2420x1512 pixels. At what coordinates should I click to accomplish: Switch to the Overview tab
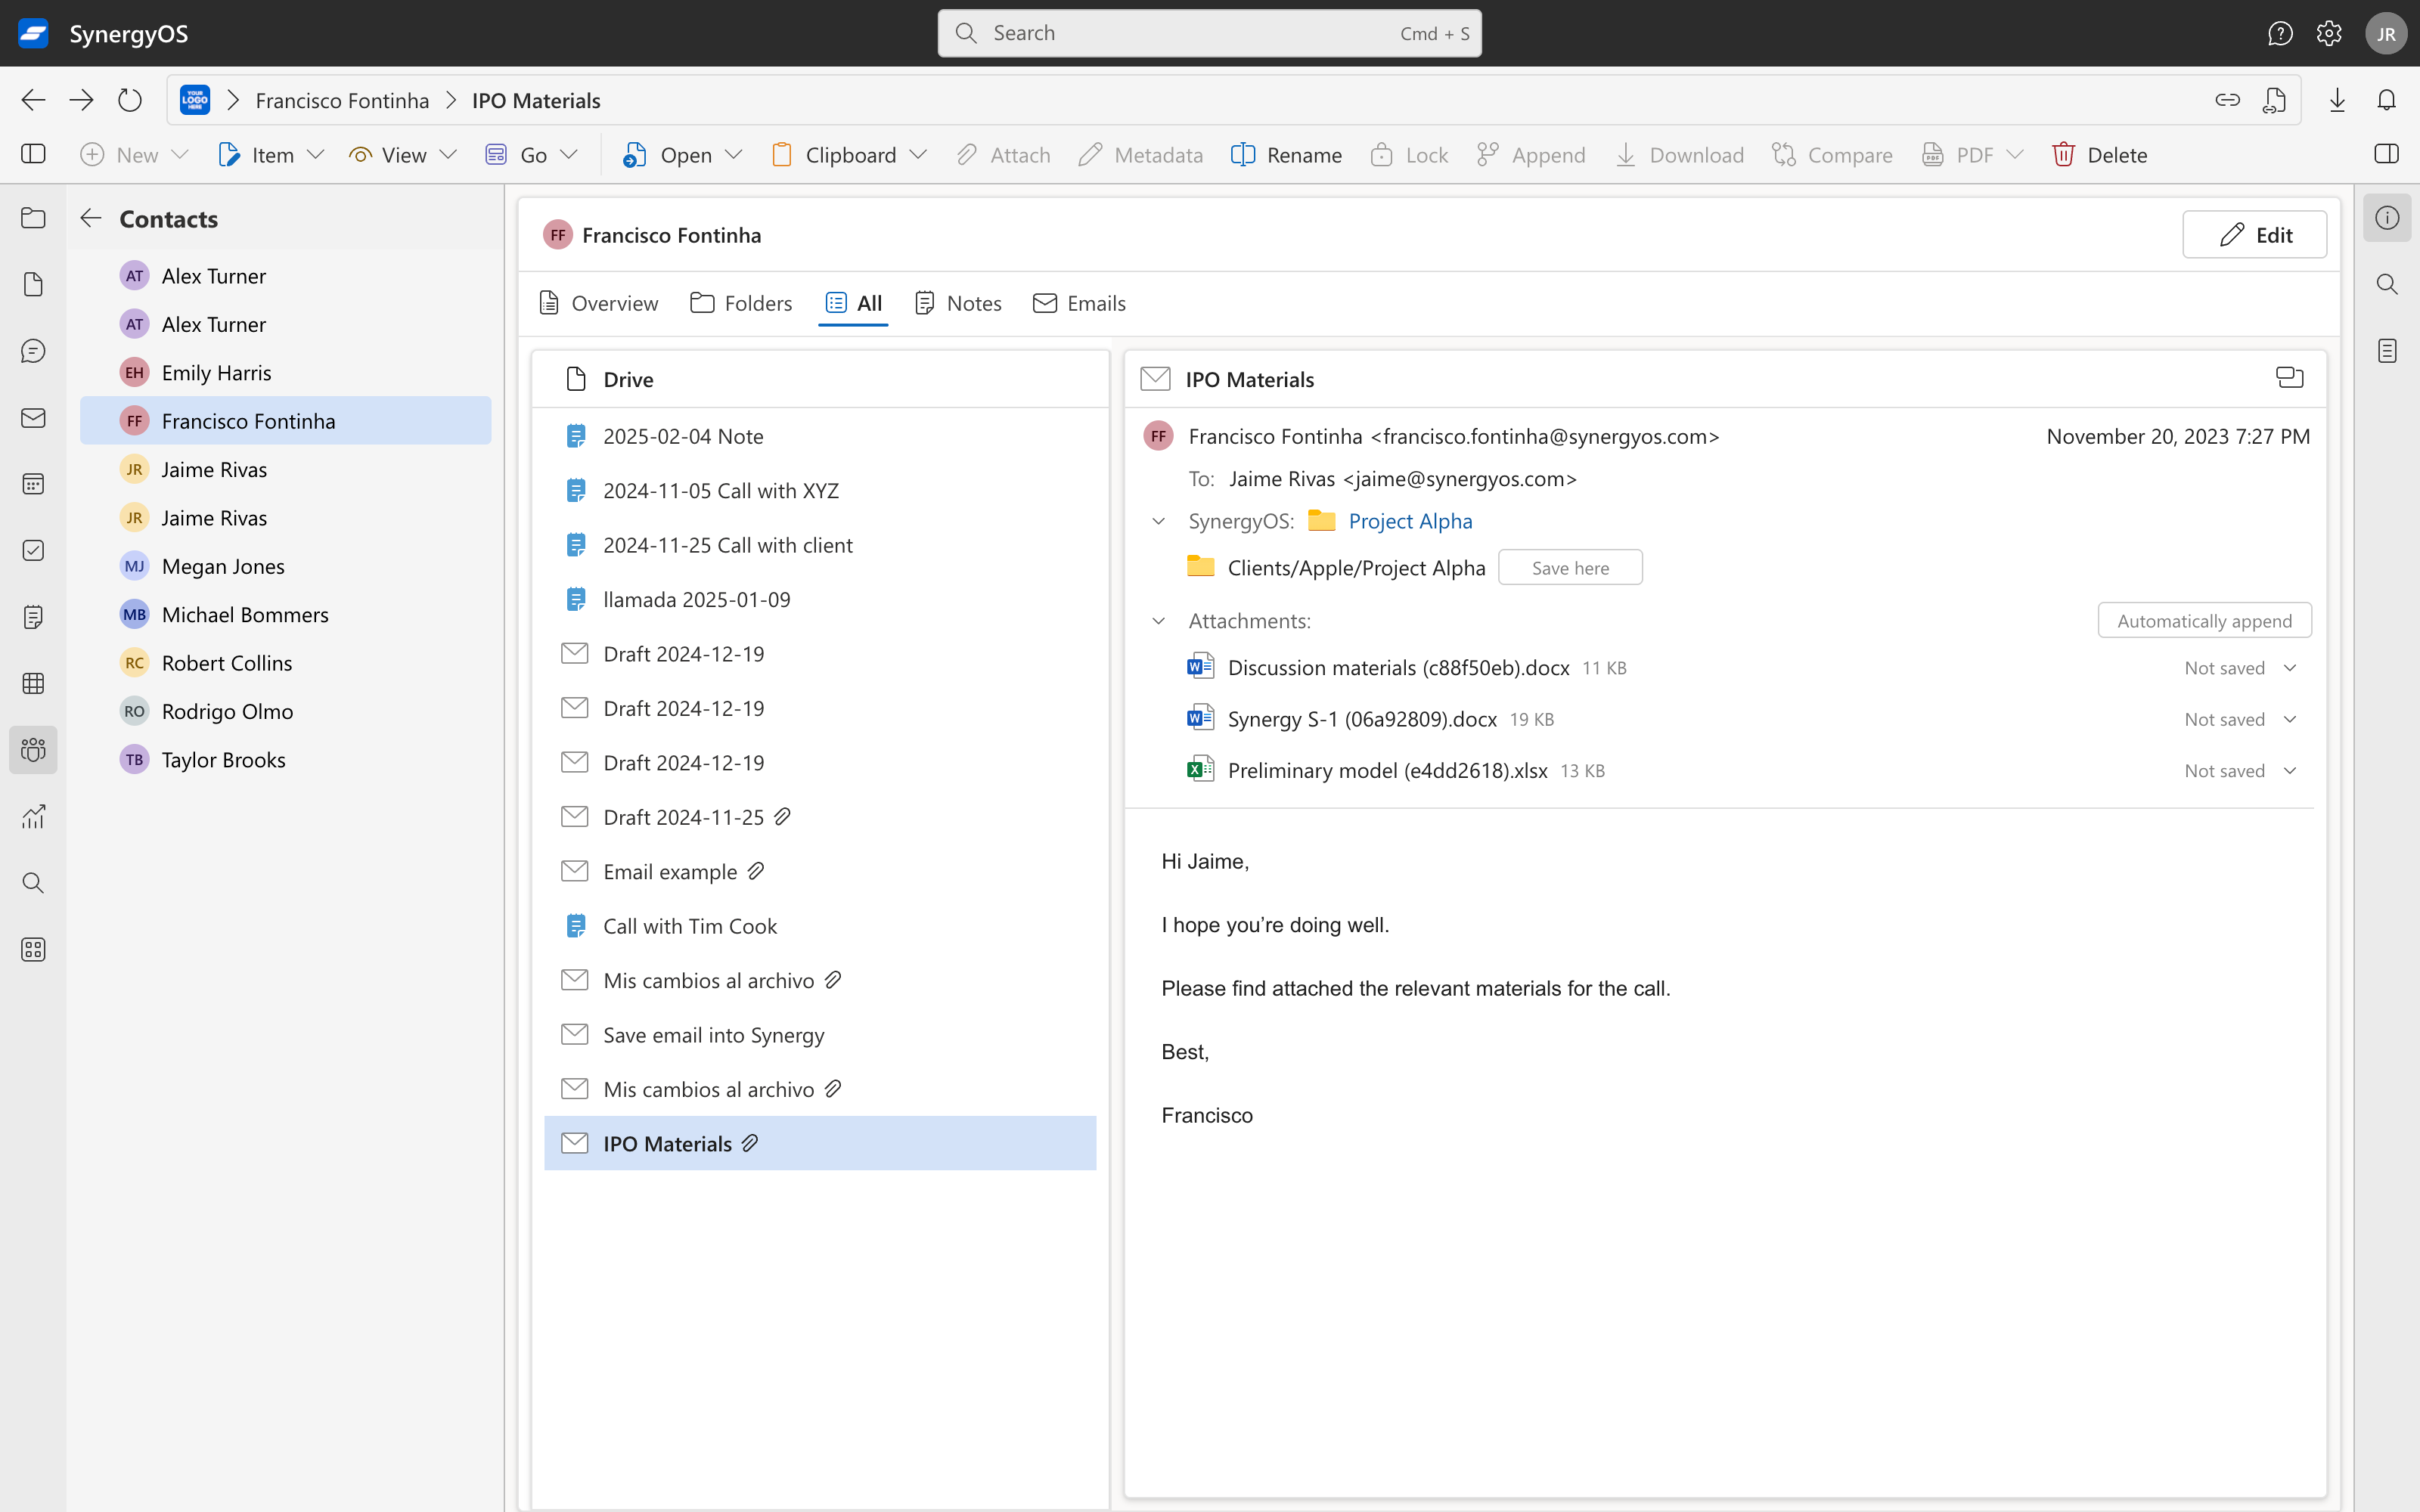coord(599,303)
